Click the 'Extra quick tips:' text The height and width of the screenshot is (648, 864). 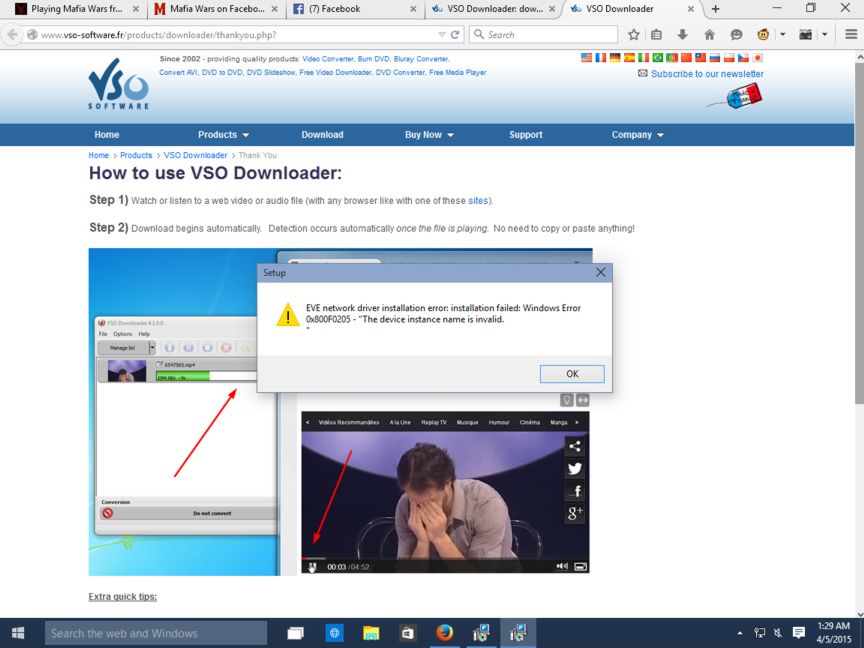[x=122, y=597]
